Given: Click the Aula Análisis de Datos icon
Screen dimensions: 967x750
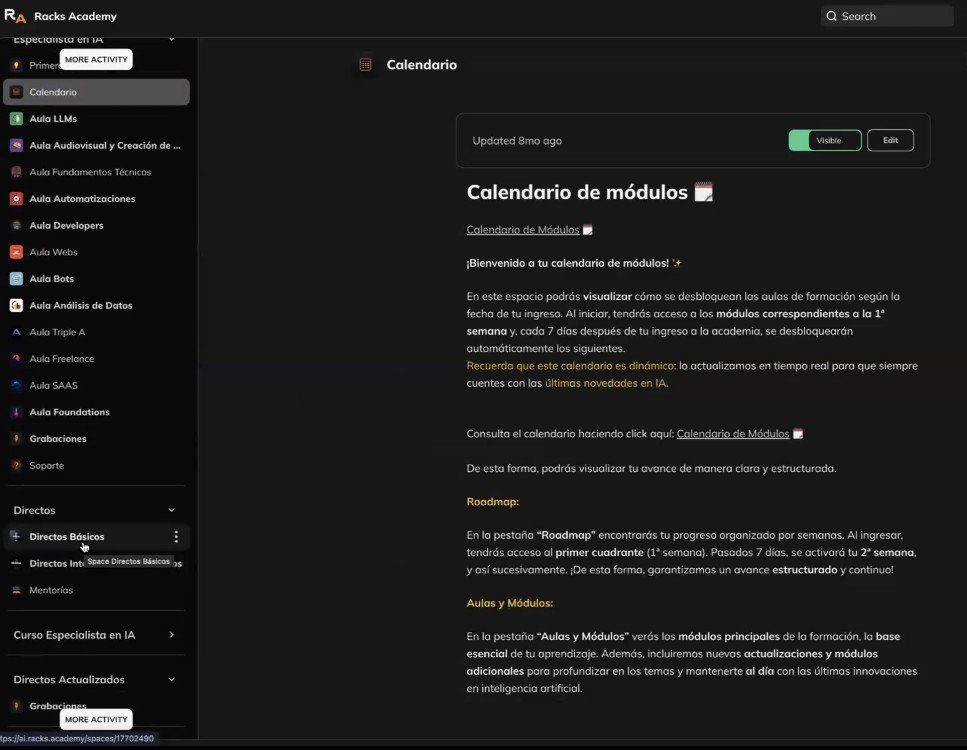Looking at the screenshot, I should click(x=16, y=305).
